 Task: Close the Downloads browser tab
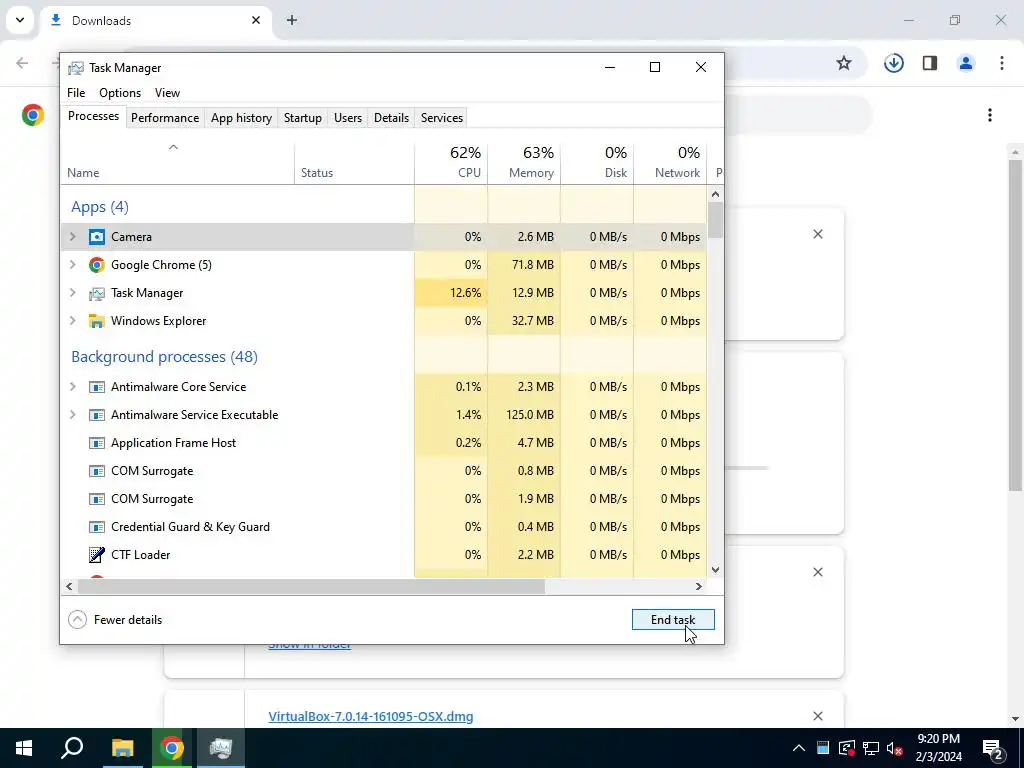256,20
